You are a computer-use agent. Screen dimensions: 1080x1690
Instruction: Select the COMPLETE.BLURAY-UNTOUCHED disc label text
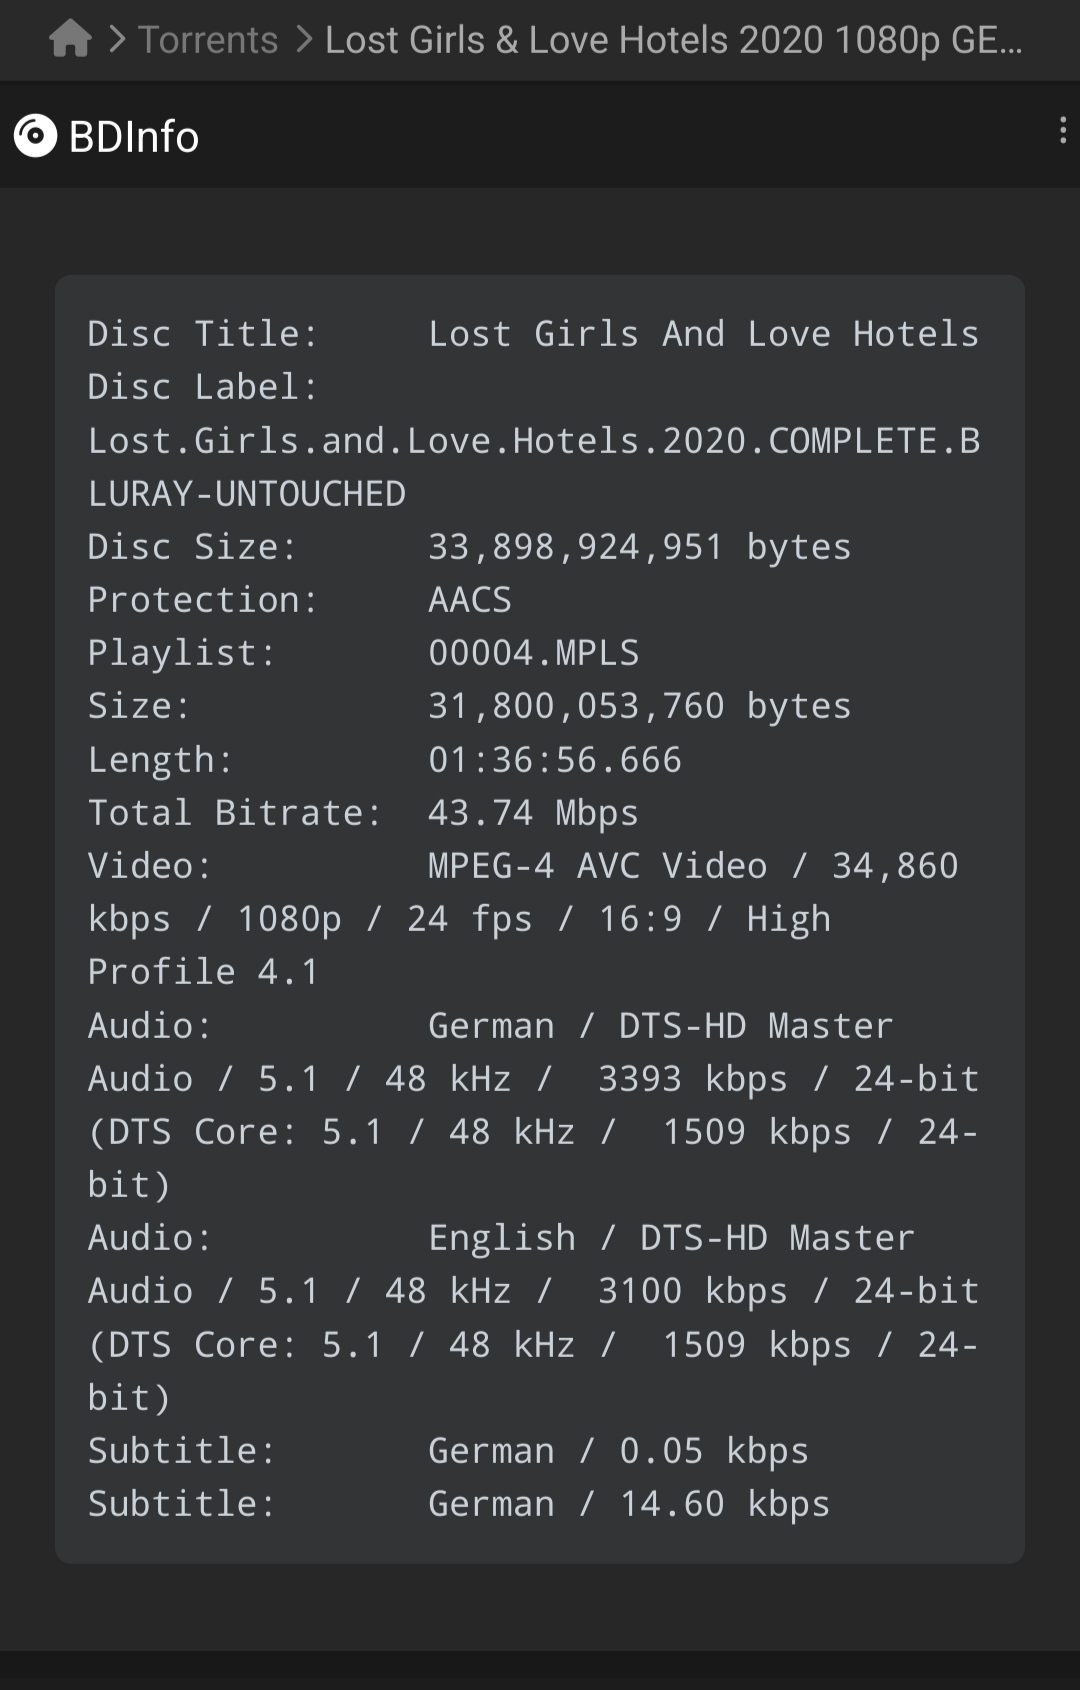[x=533, y=467]
